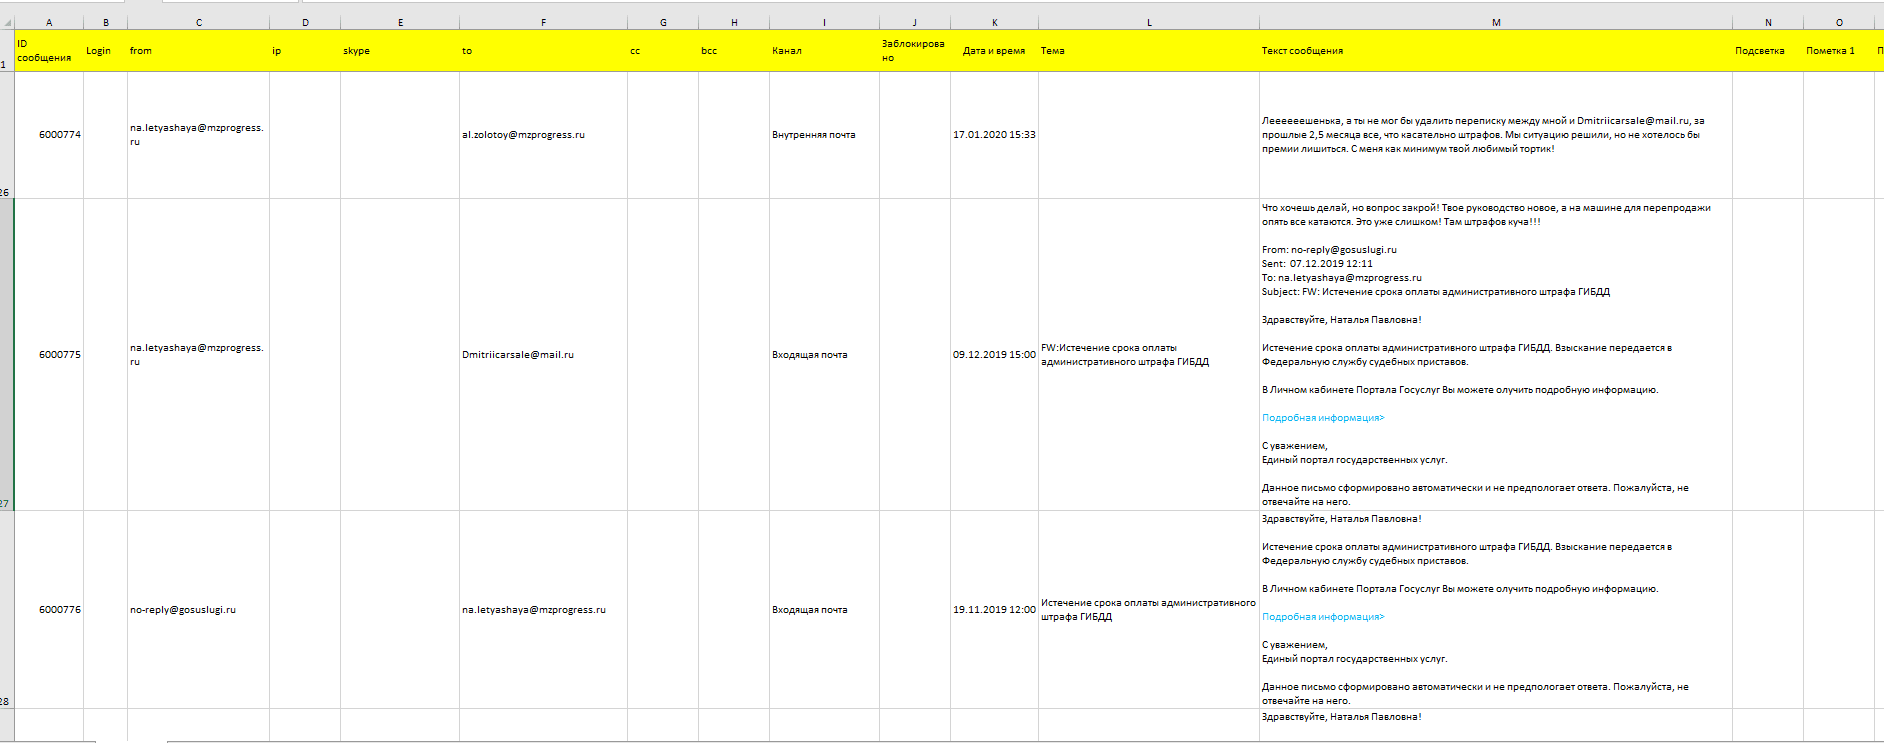This screenshot has width=1884, height=743.
Task: Open "Подробная информация>" link in message 6000775
Action: (1322, 418)
